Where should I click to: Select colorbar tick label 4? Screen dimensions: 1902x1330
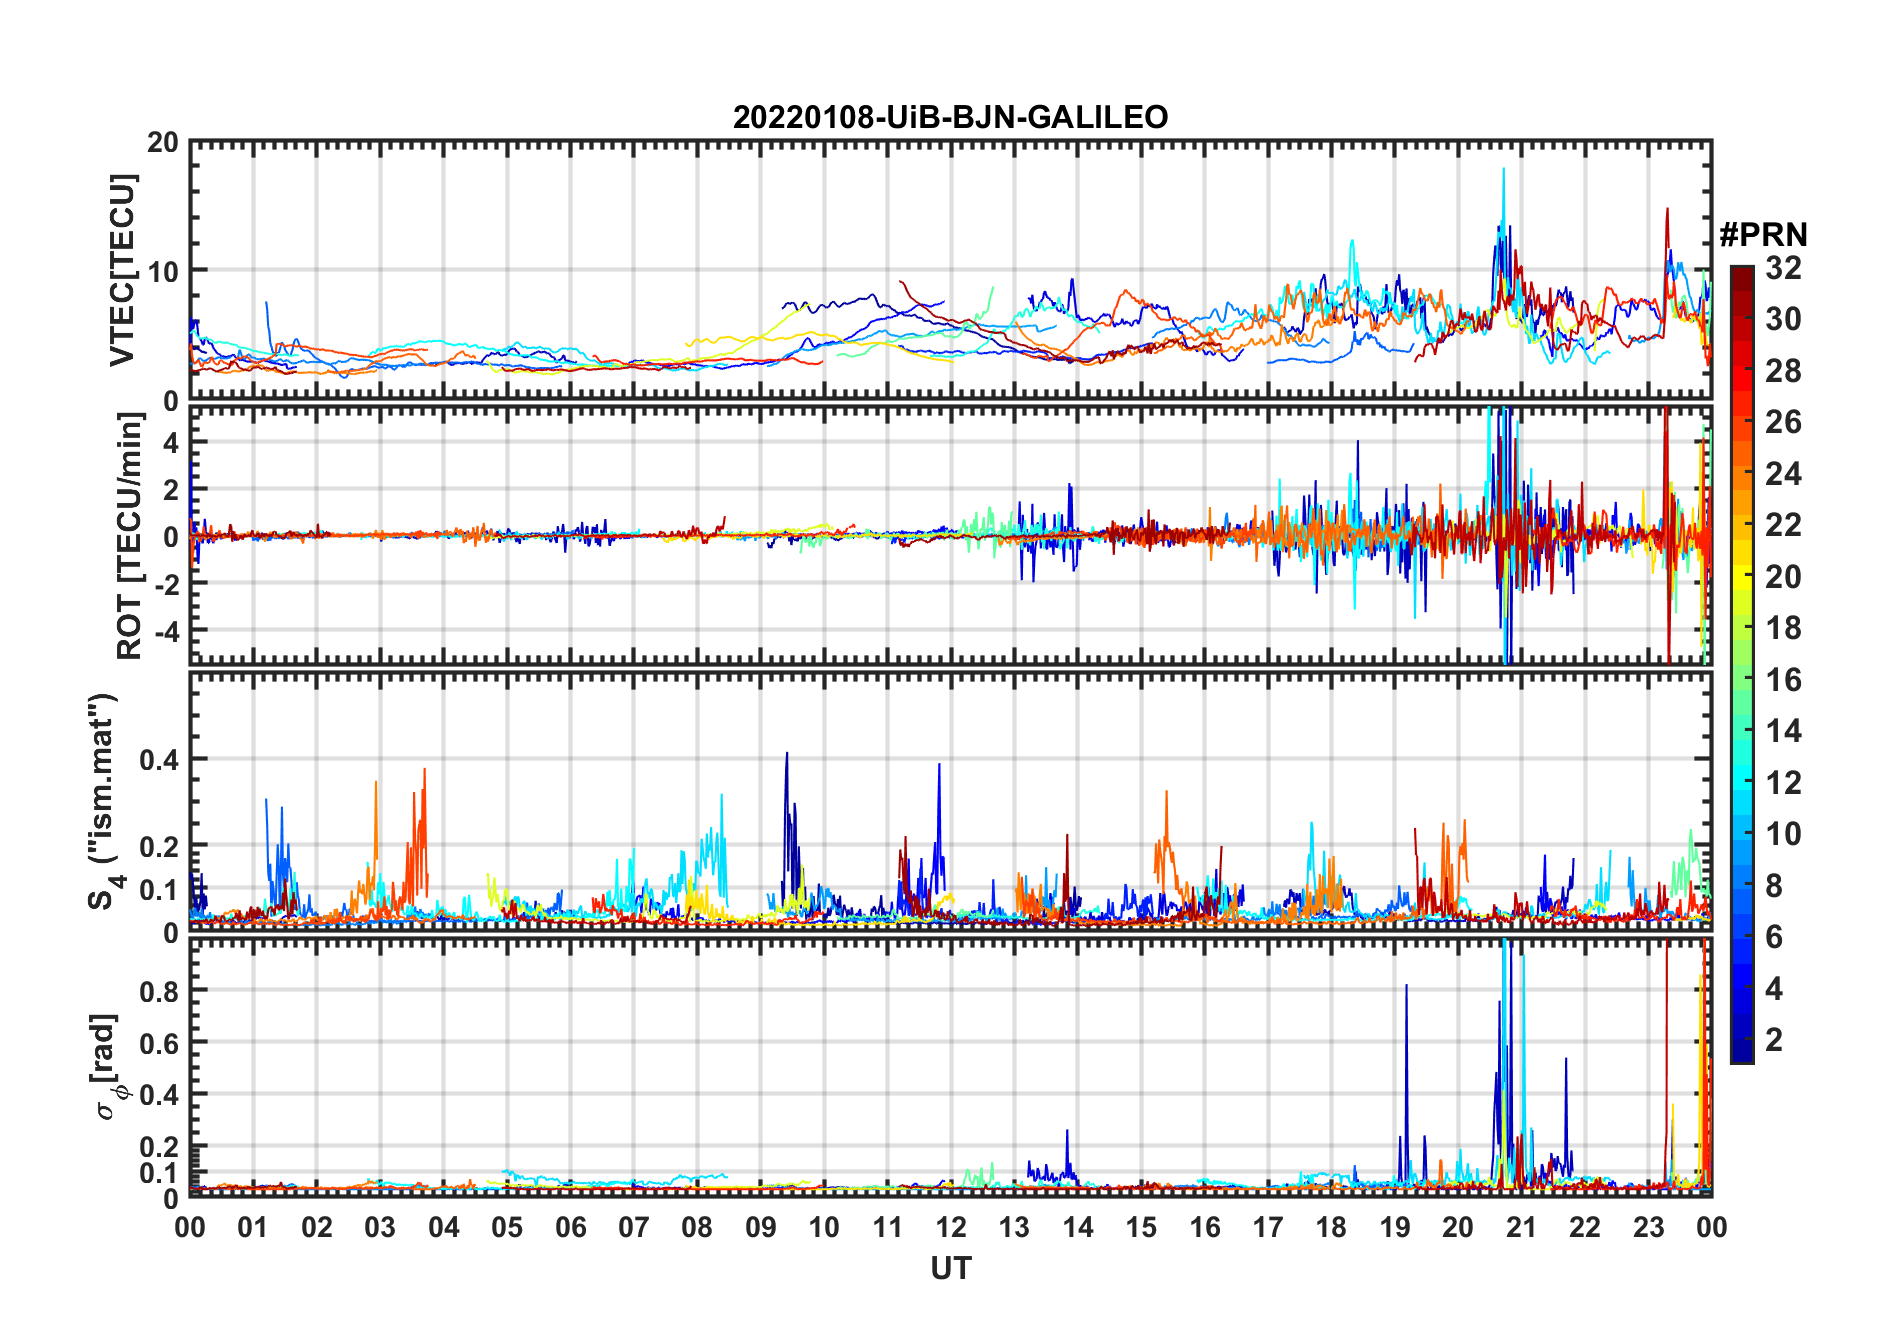(x=1774, y=989)
